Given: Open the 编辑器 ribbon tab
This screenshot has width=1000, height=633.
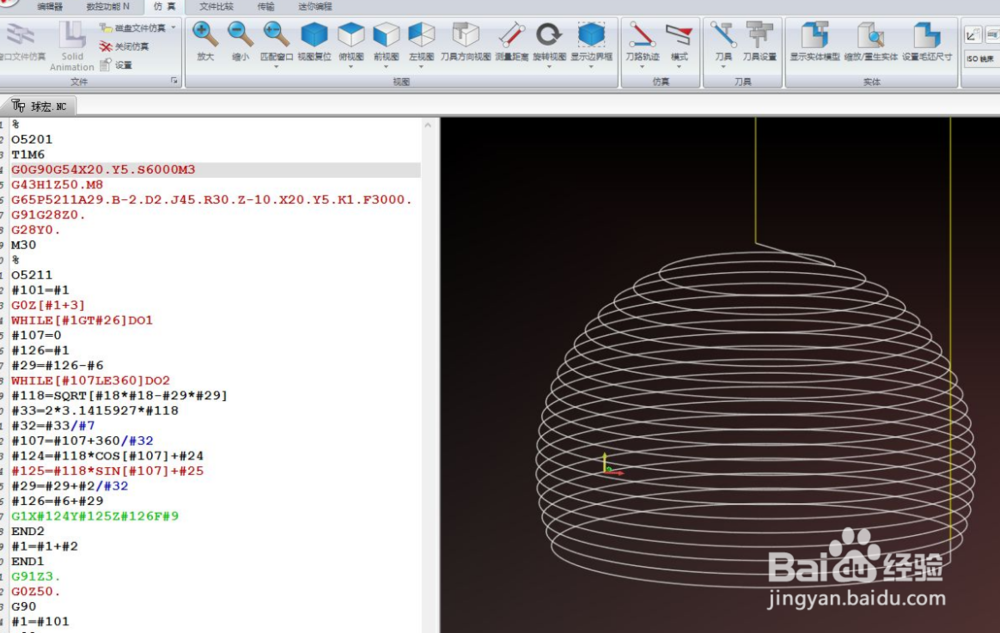Looking at the screenshot, I should [50, 6].
